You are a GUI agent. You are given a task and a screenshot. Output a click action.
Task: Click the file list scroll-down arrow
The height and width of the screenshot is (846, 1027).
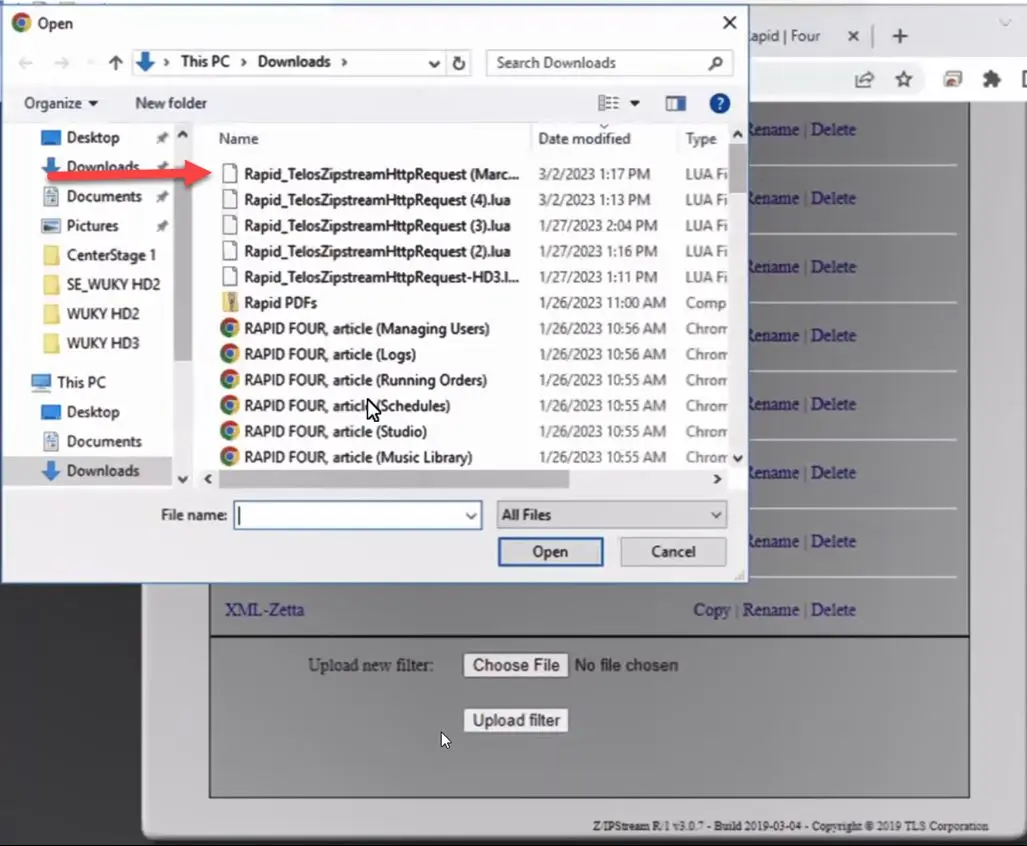pyautogui.click(x=738, y=458)
